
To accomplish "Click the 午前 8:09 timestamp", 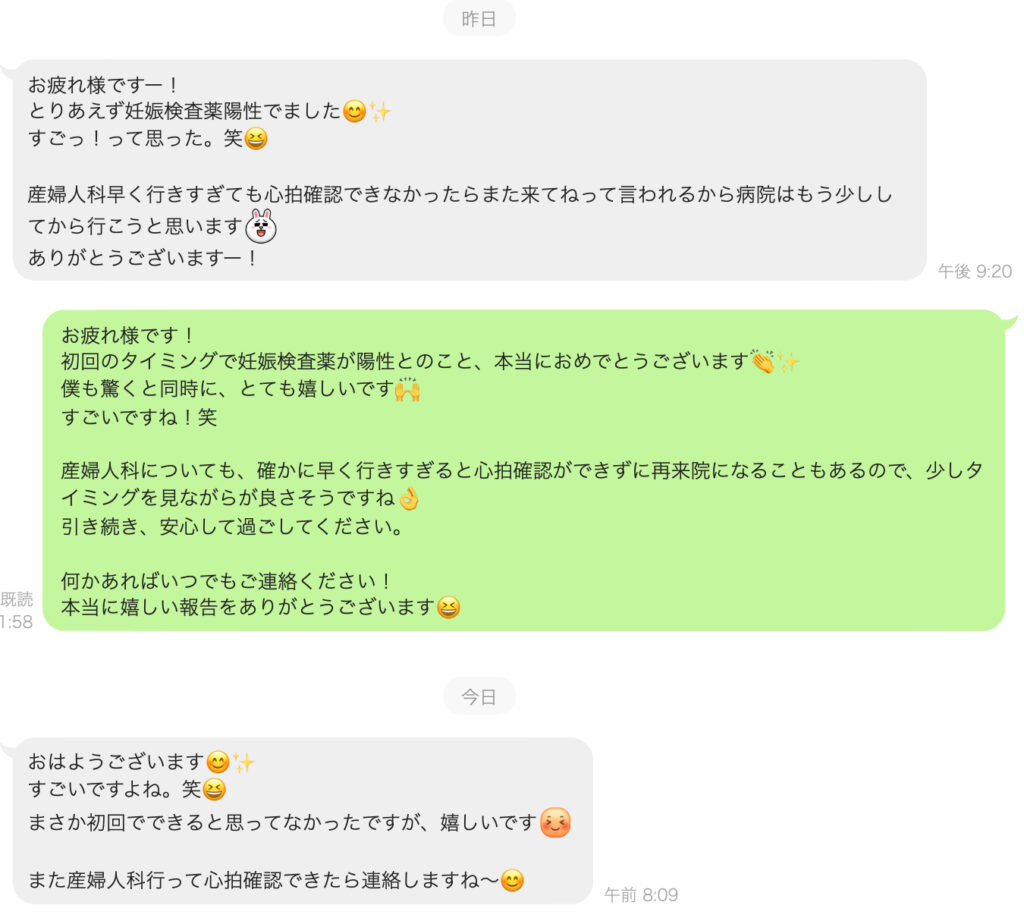I will [641, 894].
